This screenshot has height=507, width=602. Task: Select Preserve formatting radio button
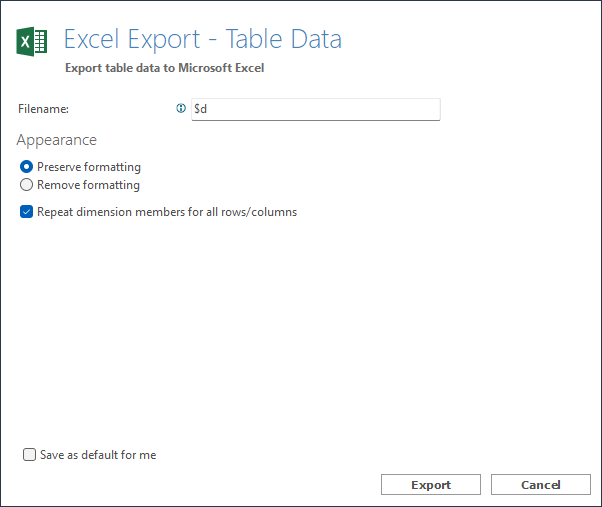click(26, 167)
